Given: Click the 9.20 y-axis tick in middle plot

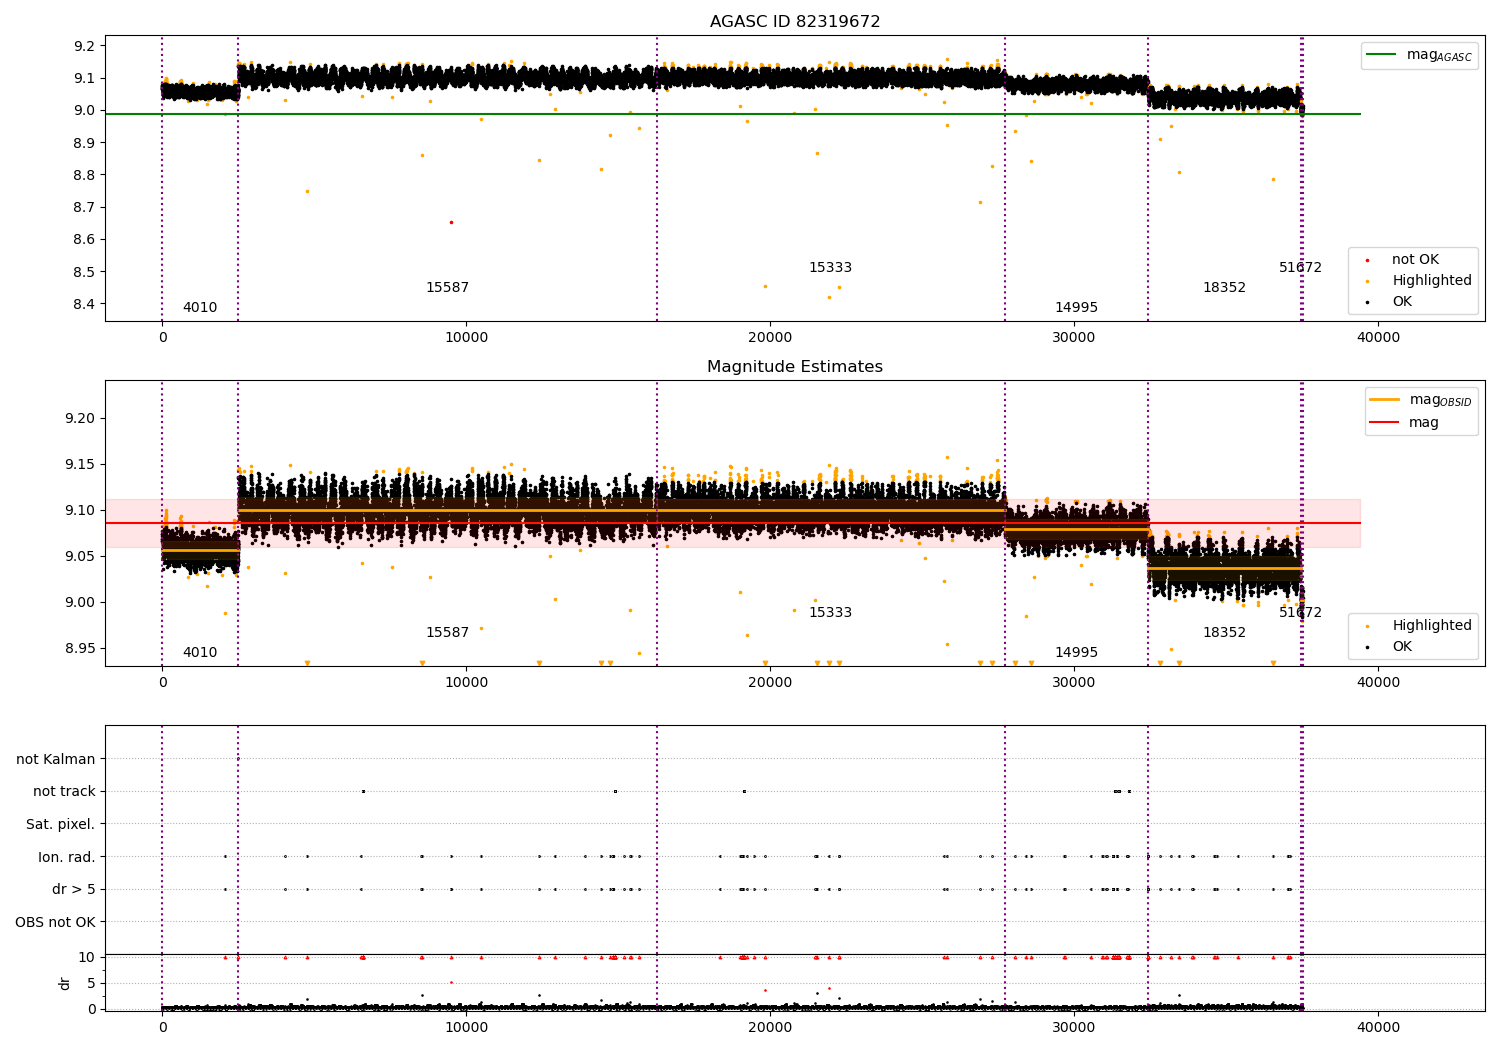Looking at the screenshot, I should pos(80,418).
